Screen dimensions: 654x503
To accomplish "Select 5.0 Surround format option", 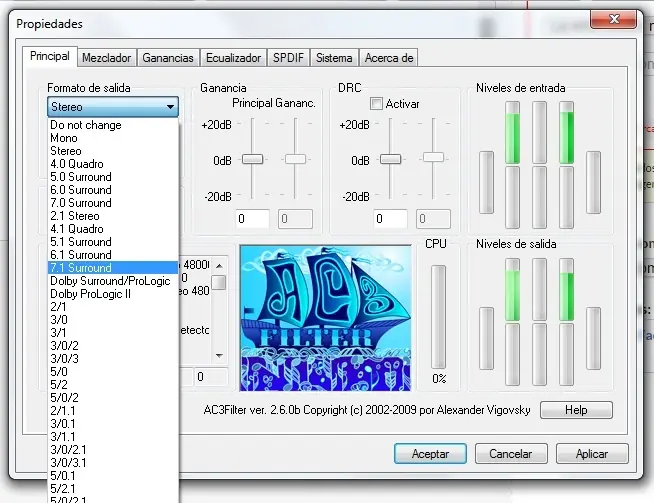I will coord(113,177).
